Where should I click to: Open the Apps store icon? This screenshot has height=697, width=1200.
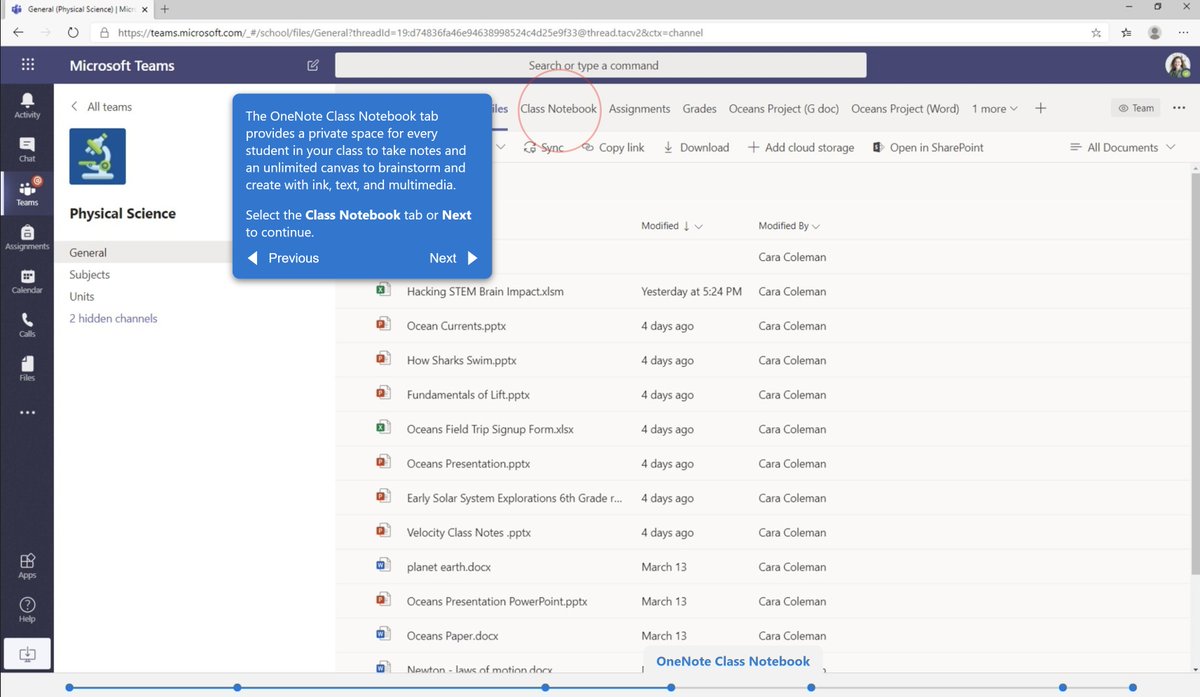27,566
